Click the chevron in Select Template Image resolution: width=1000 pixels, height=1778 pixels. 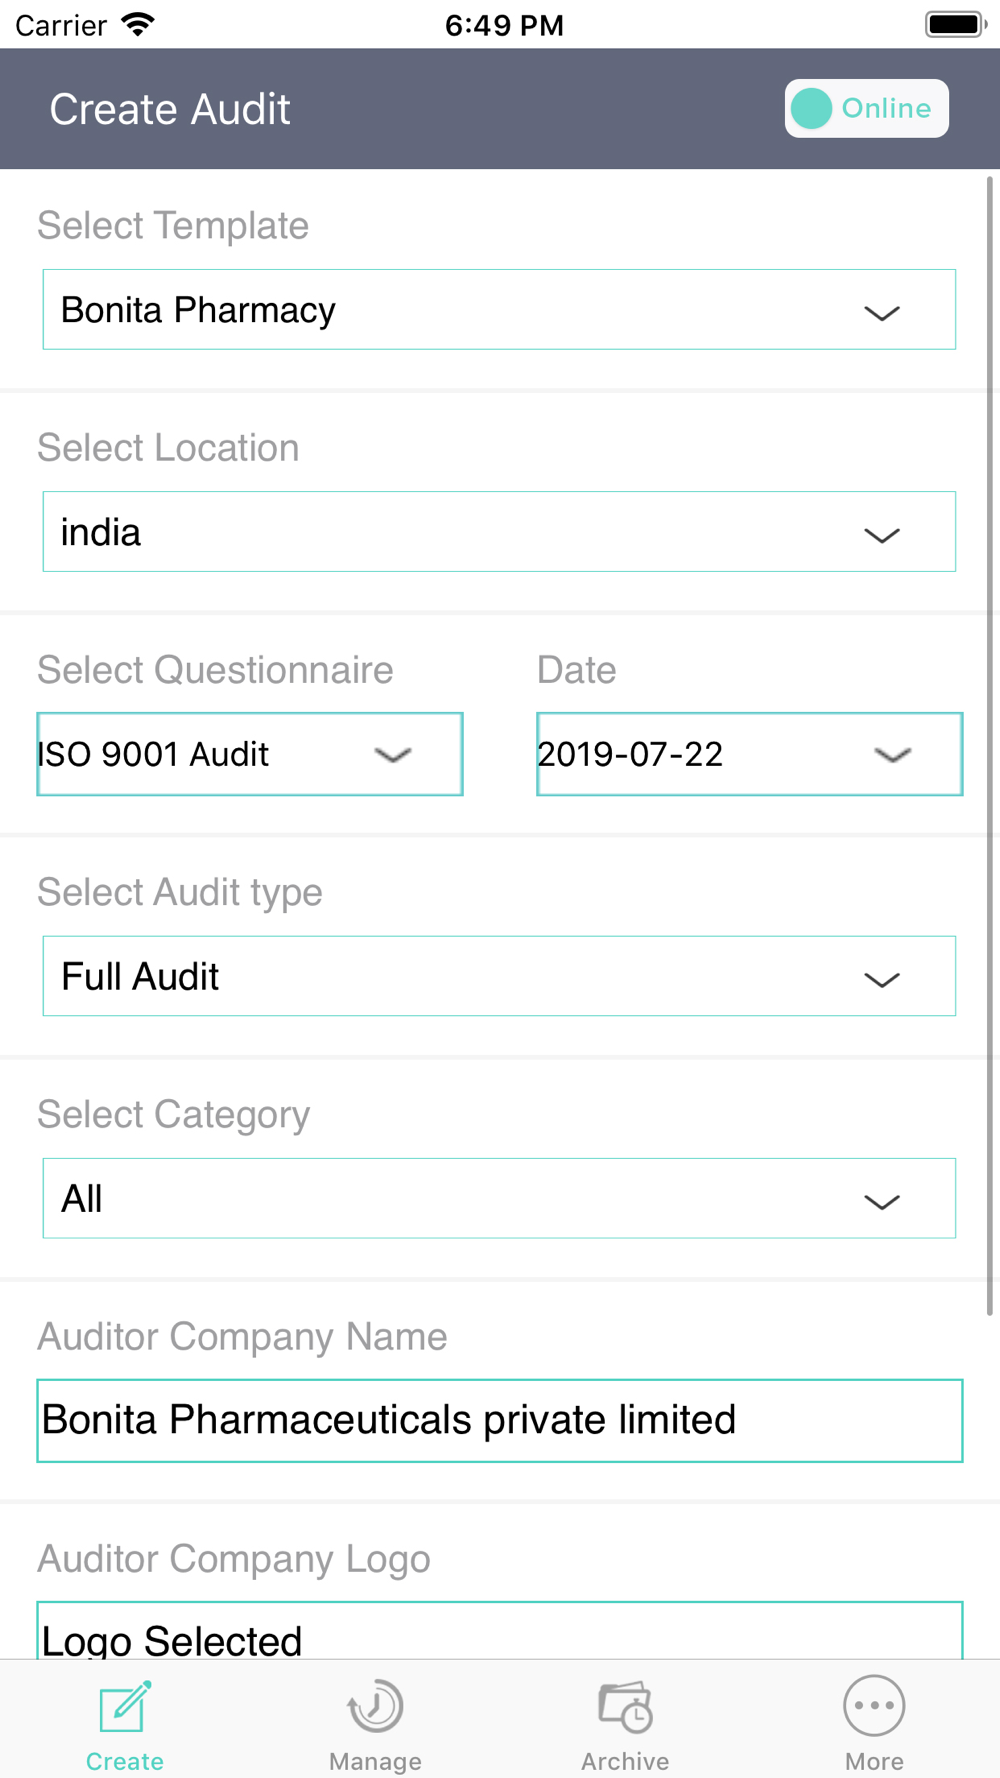[881, 313]
